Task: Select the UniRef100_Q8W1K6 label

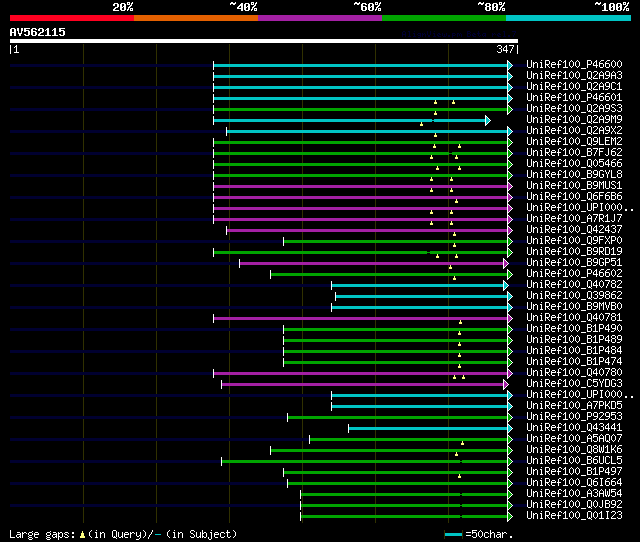Action: point(574,450)
